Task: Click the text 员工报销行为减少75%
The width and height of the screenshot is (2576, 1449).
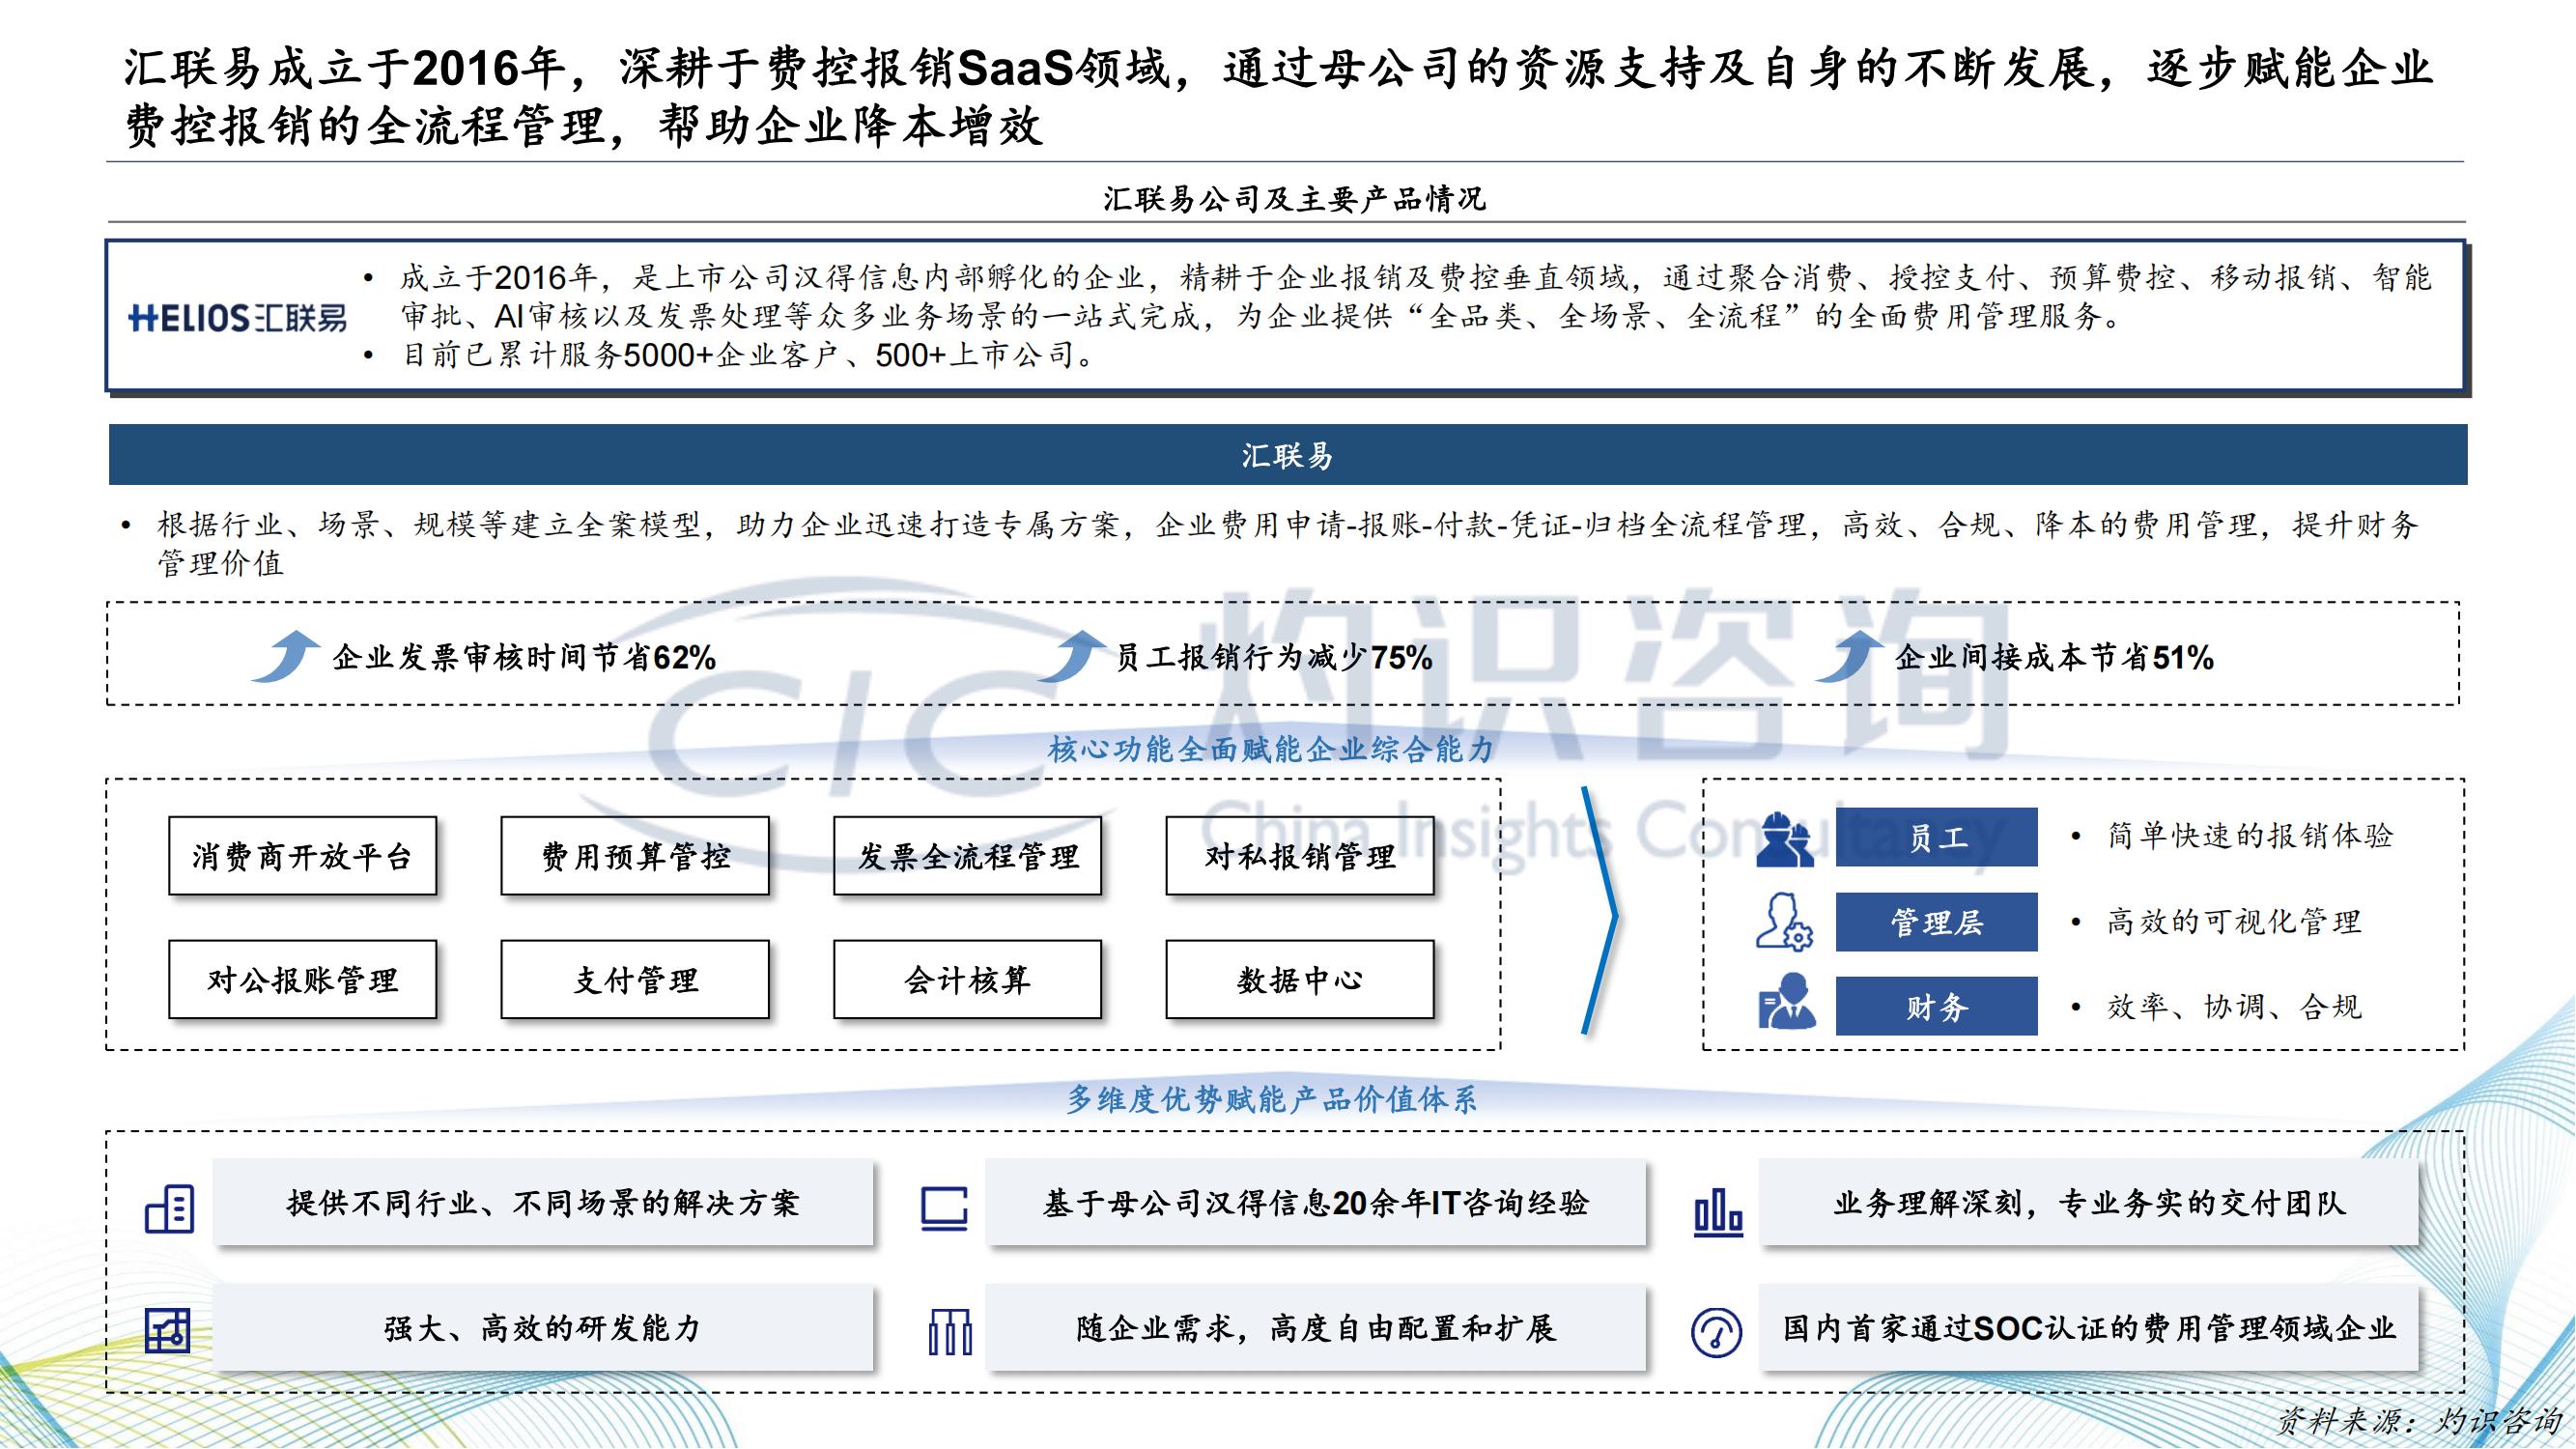Action: coord(1274,657)
